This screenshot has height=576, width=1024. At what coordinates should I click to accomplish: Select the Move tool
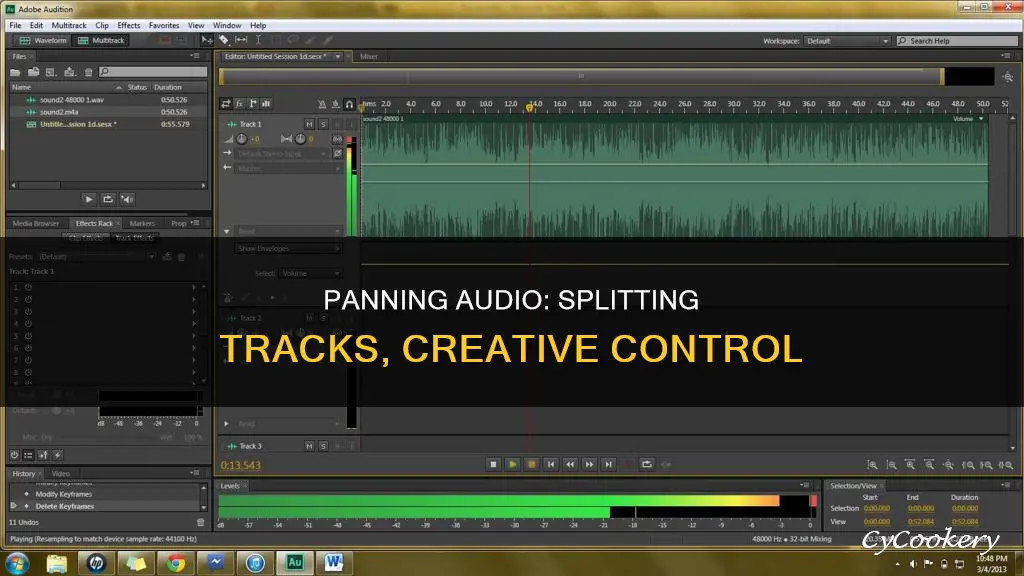pos(206,40)
